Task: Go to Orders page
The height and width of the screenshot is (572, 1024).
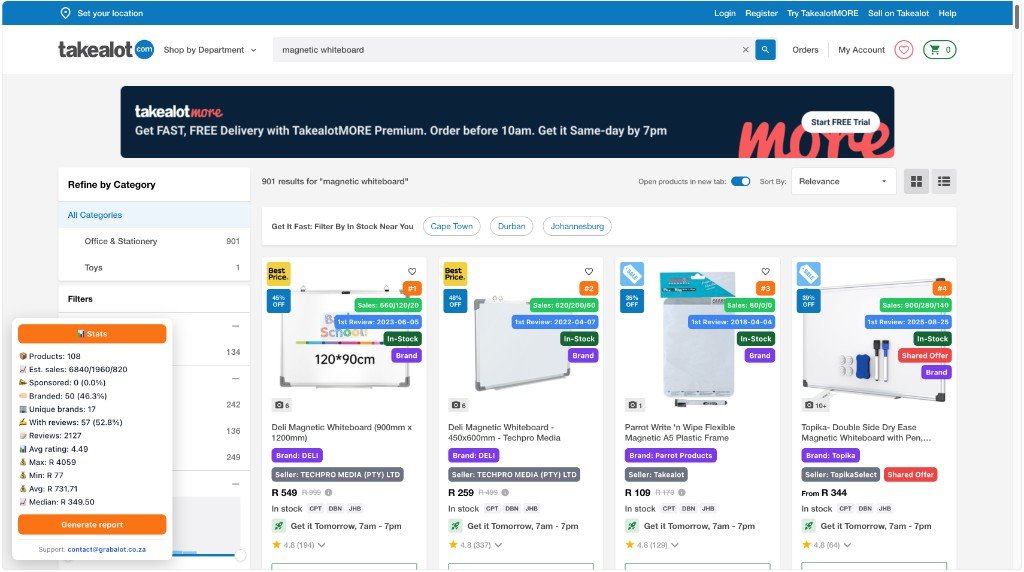Action: pyautogui.click(x=805, y=50)
